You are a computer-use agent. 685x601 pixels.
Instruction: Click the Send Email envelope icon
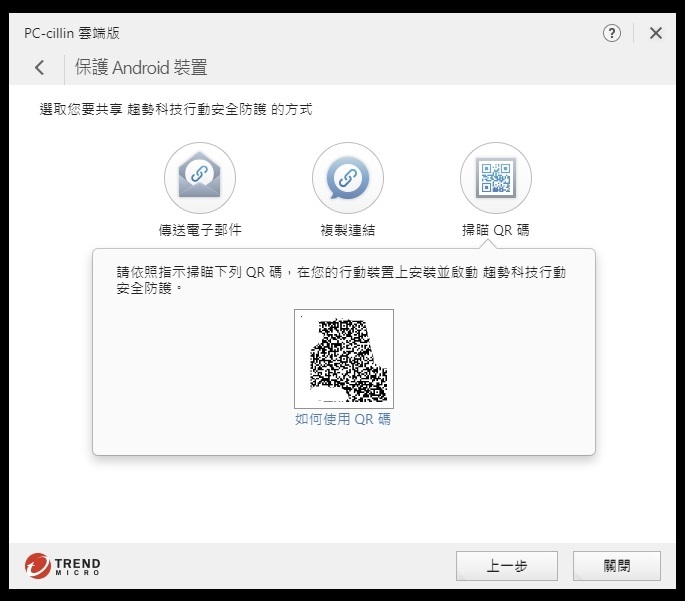pos(200,178)
